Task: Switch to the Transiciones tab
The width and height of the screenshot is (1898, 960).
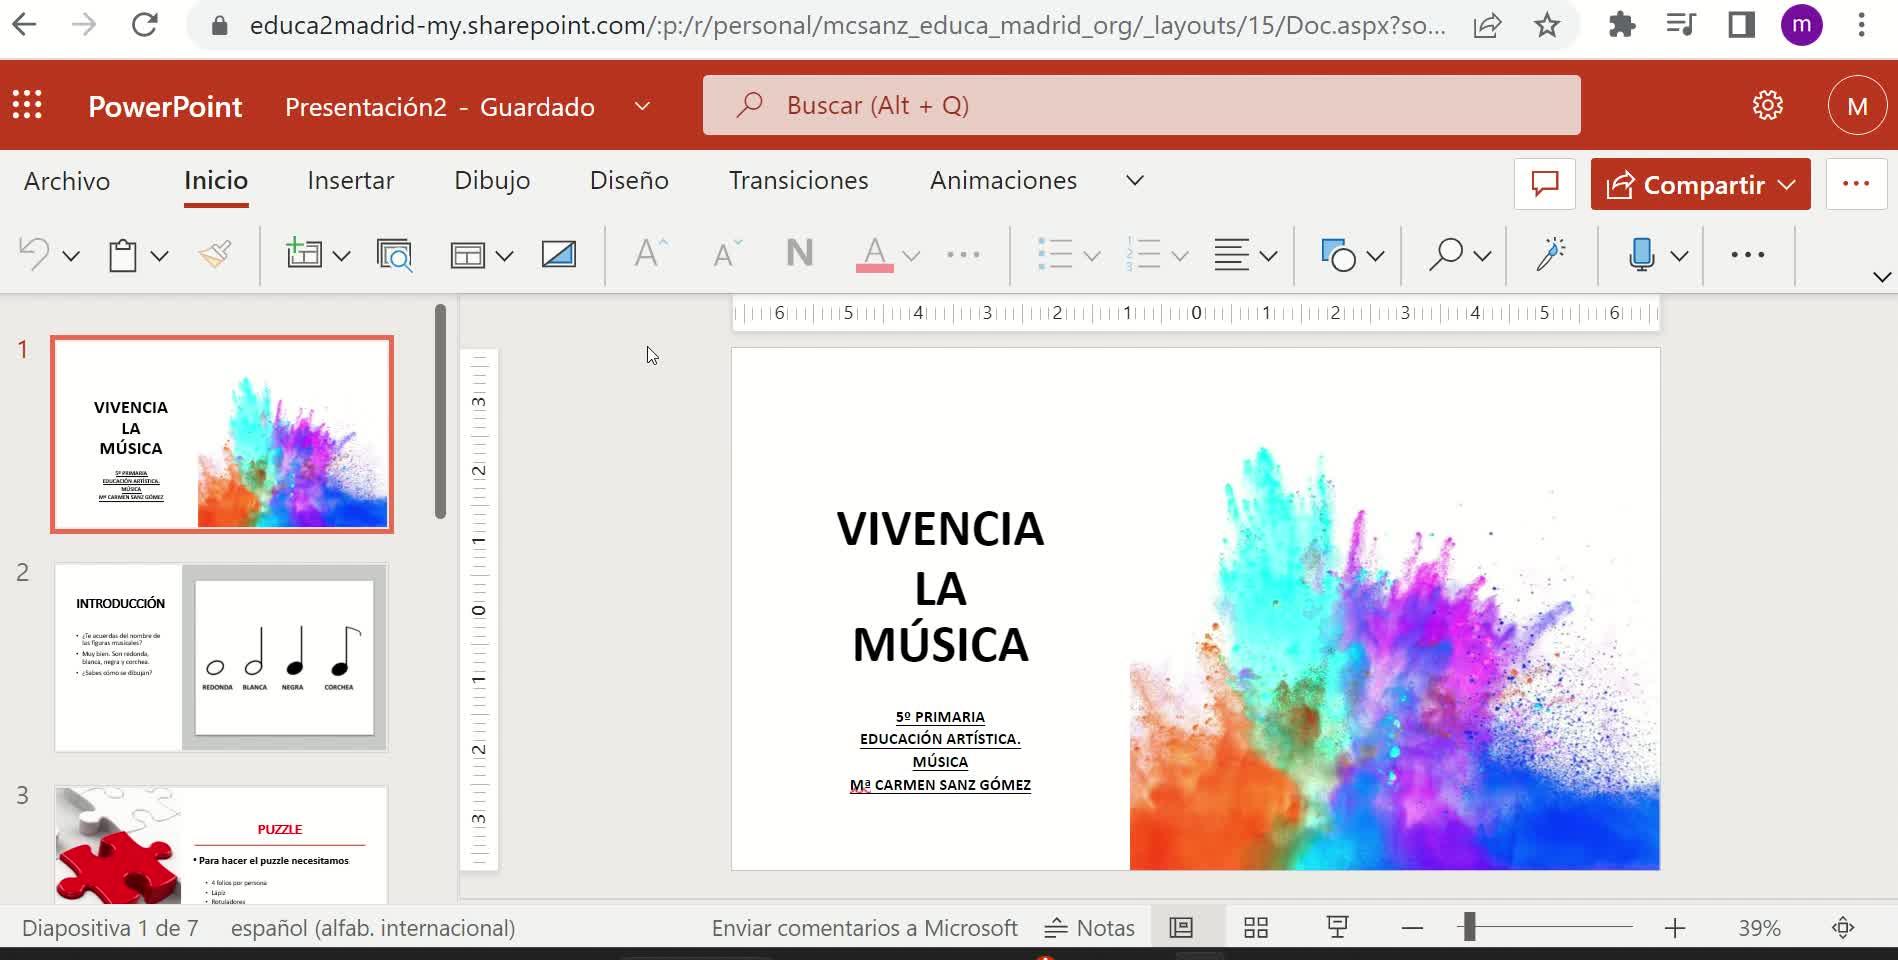Action: click(x=798, y=180)
